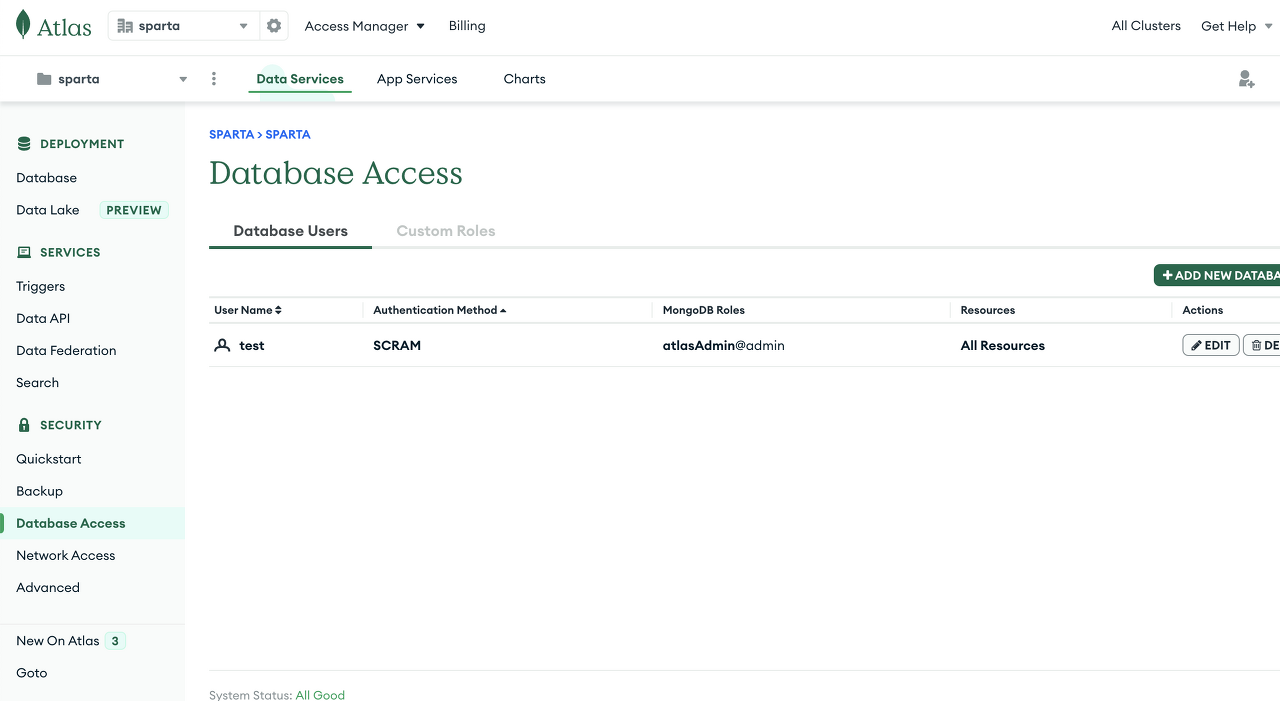This screenshot has height=701, width=1280.
Task: Open Triggers in sidebar
Action: 41,286
